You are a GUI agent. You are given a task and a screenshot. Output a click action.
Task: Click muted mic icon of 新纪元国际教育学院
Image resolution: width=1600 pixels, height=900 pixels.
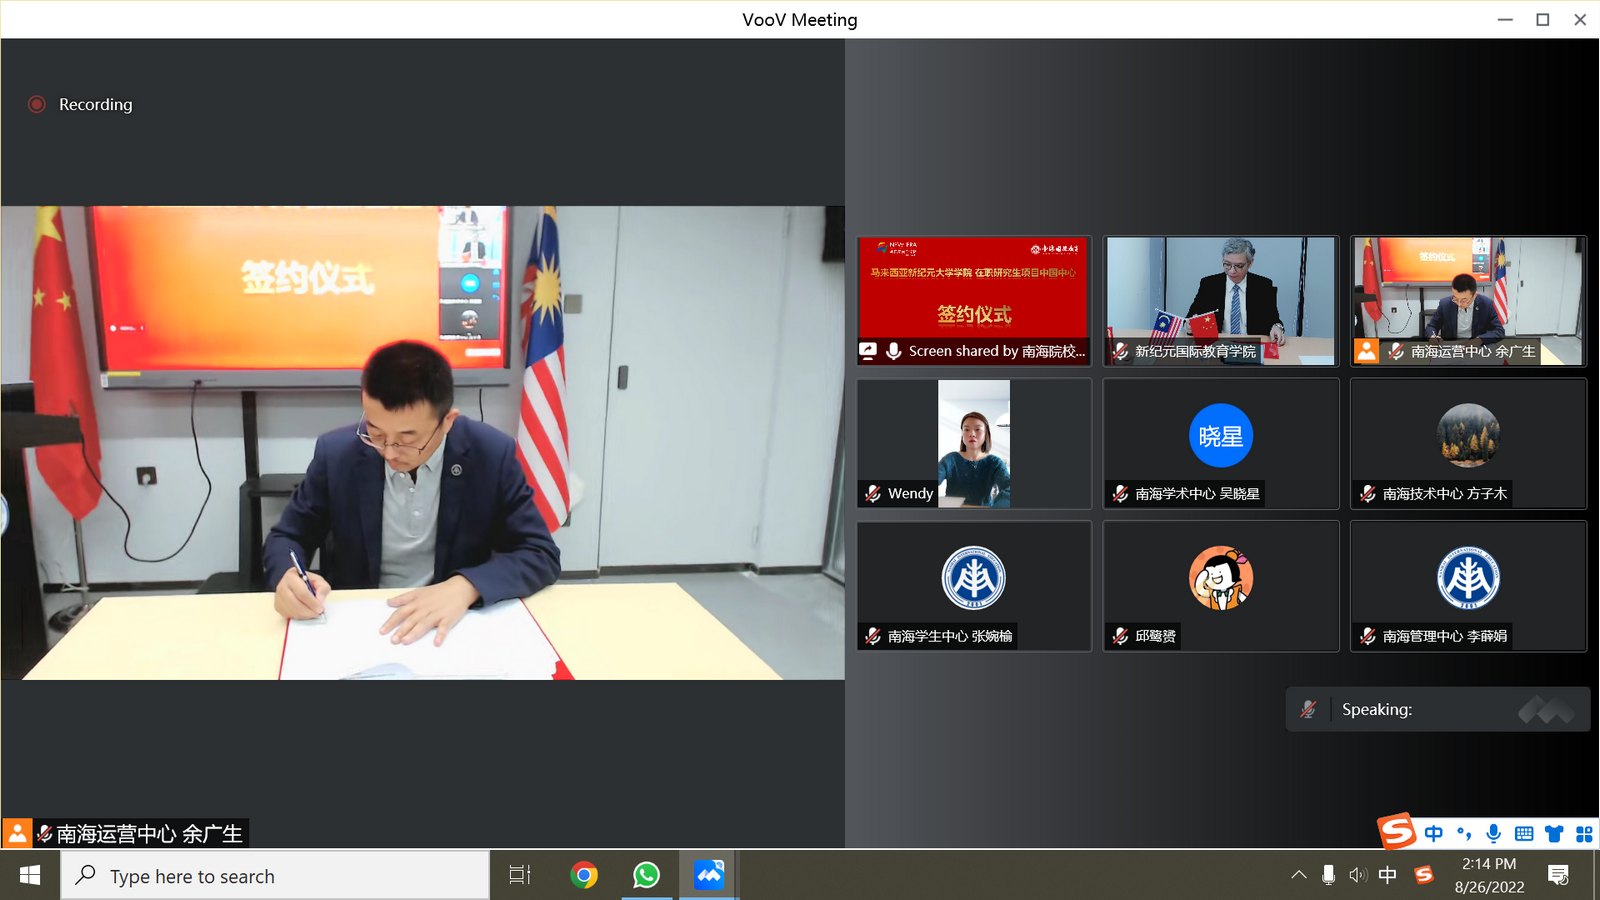click(x=1120, y=351)
